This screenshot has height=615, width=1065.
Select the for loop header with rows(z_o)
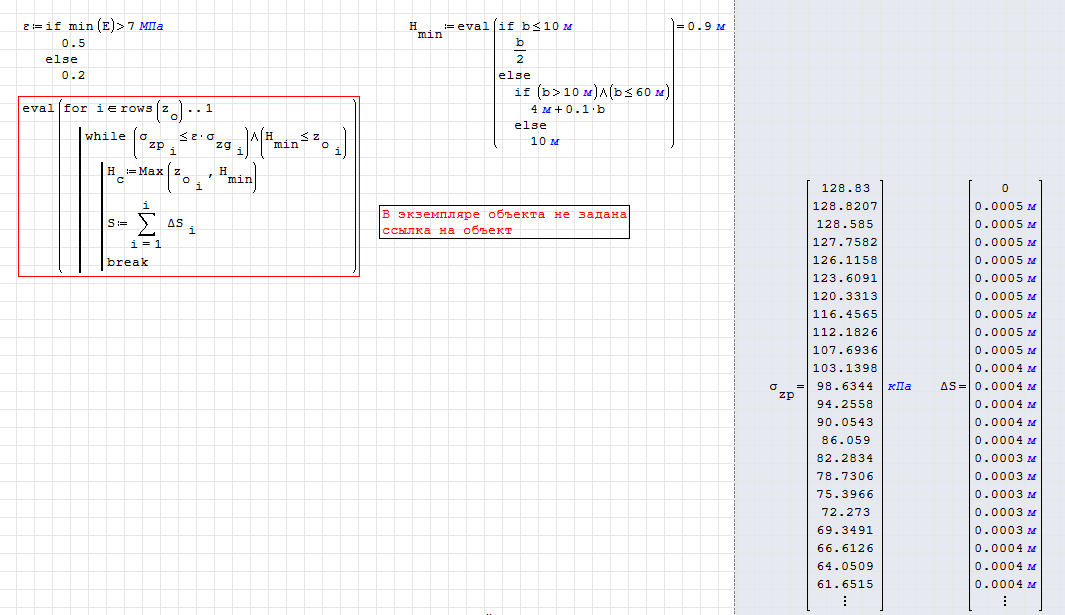138,109
